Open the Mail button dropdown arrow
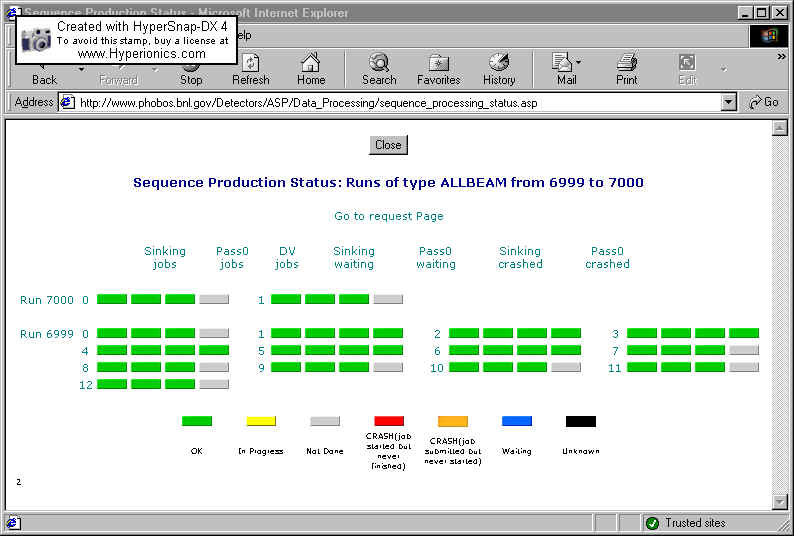Screen dimensions: 794x536 coord(579,61)
